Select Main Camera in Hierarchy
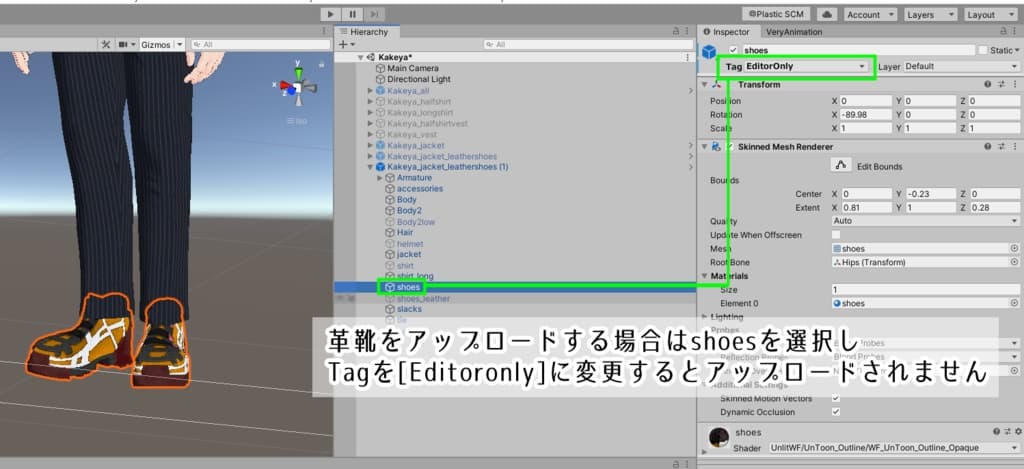The width and height of the screenshot is (1024, 469). [x=413, y=68]
